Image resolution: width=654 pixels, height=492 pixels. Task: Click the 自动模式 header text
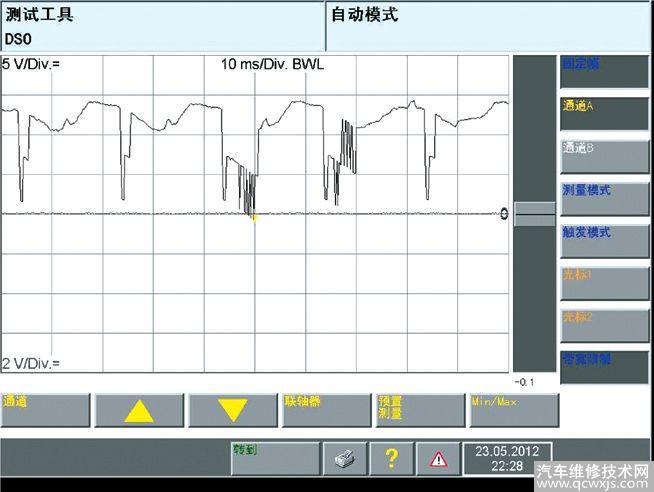click(x=365, y=15)
